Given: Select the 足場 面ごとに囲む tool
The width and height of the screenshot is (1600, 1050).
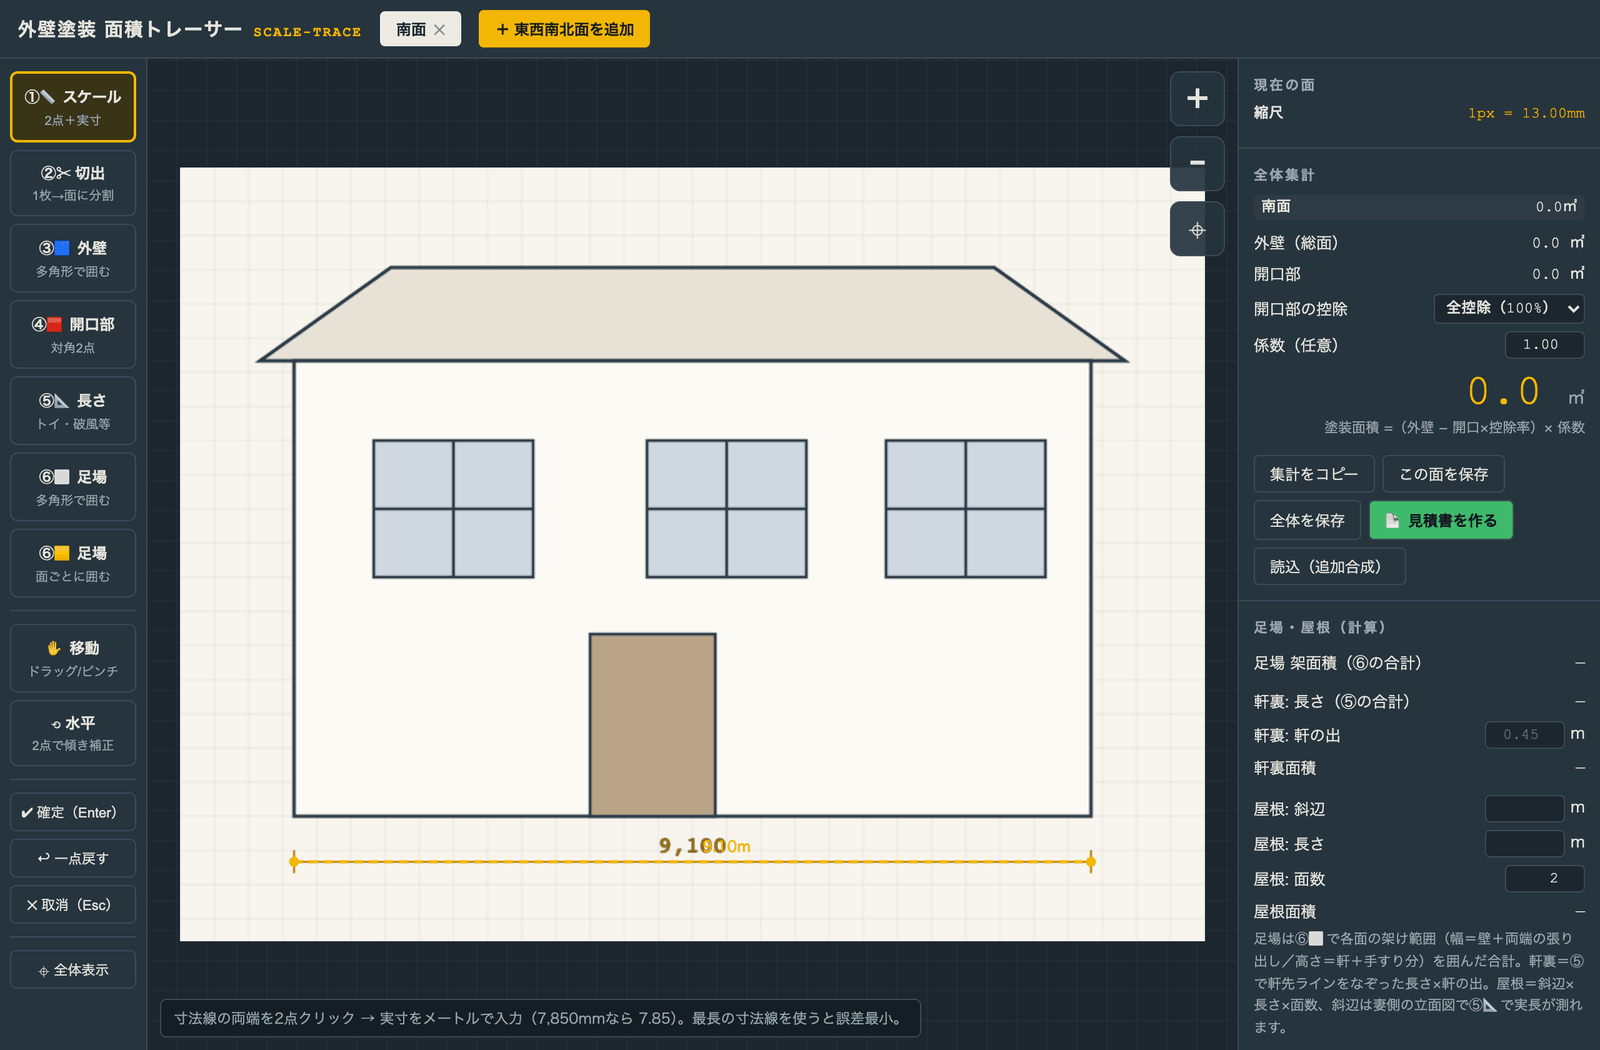Looking at the screenshot, I should pos(73,564).
